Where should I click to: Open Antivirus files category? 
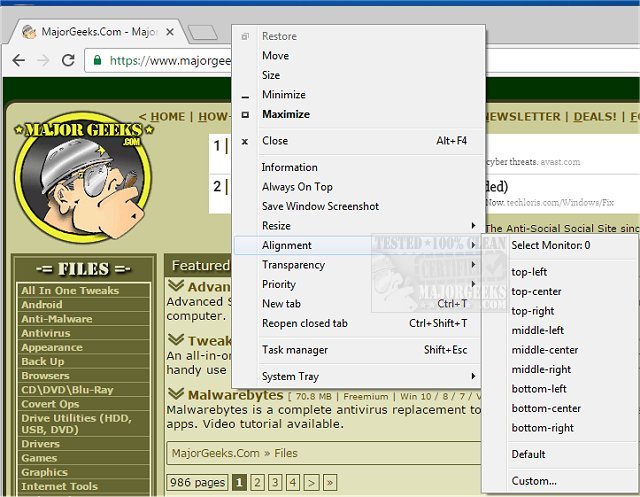coord(83,333)
